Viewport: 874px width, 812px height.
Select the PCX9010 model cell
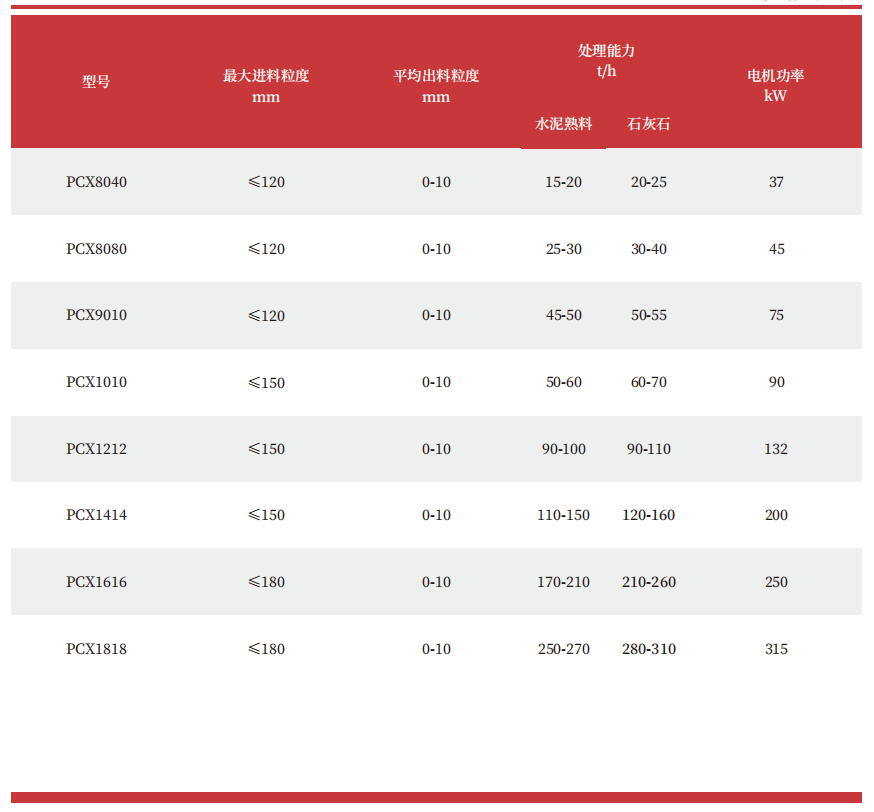click(x=97, y=315)
